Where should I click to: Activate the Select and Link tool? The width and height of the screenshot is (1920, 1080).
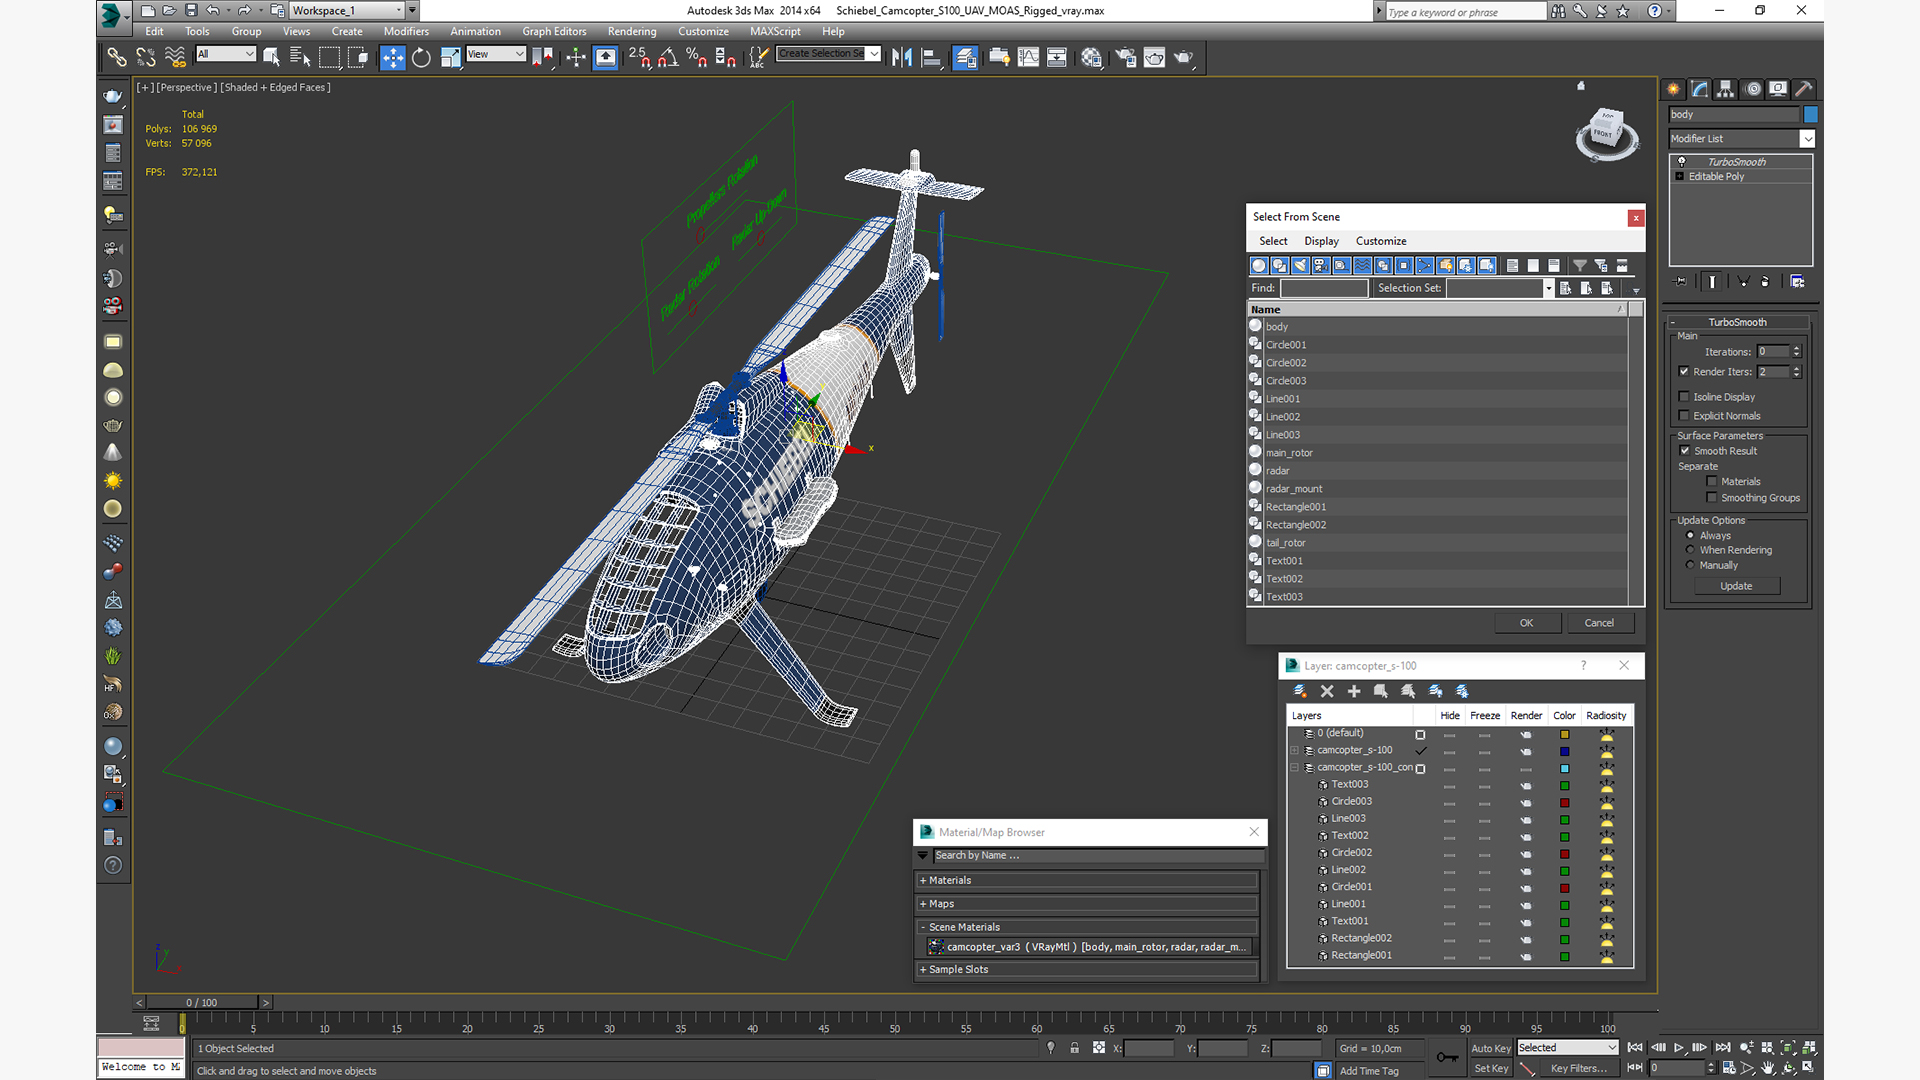(x=117, y=57)
